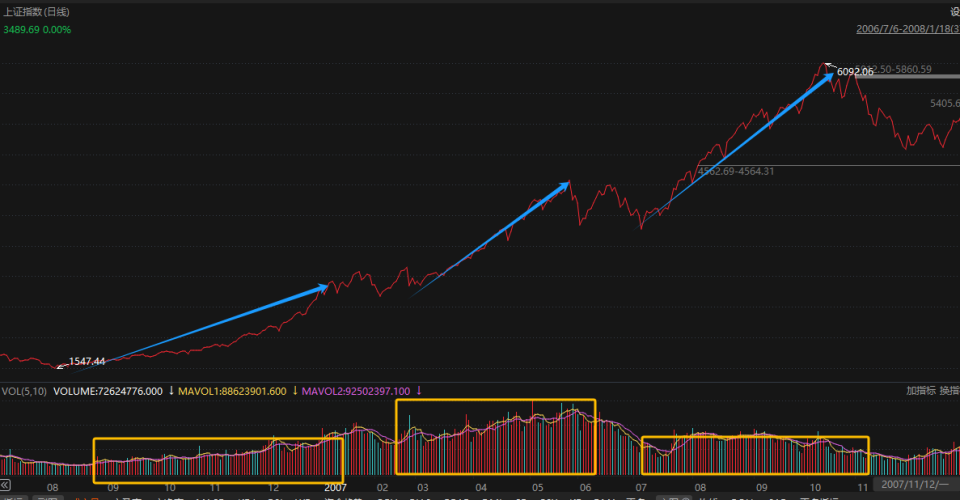
Task: Click the white arrow after VOLUME value
Action: click(171, 390)
